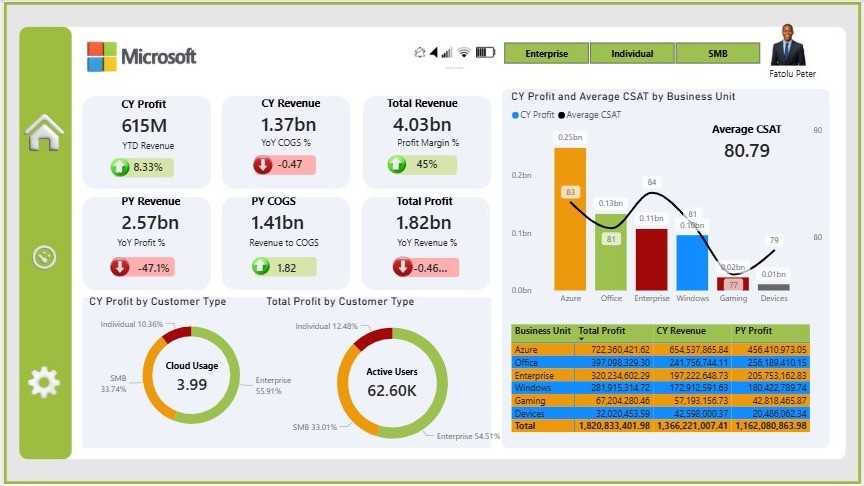864x486 pixels.
Task: Click the 8.33% YTD Revenue indicator
Action: [142, 167]
